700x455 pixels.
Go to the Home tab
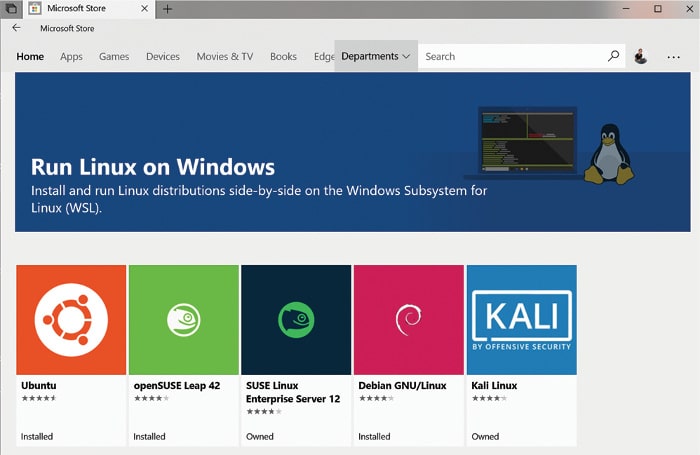coord(30,57)
